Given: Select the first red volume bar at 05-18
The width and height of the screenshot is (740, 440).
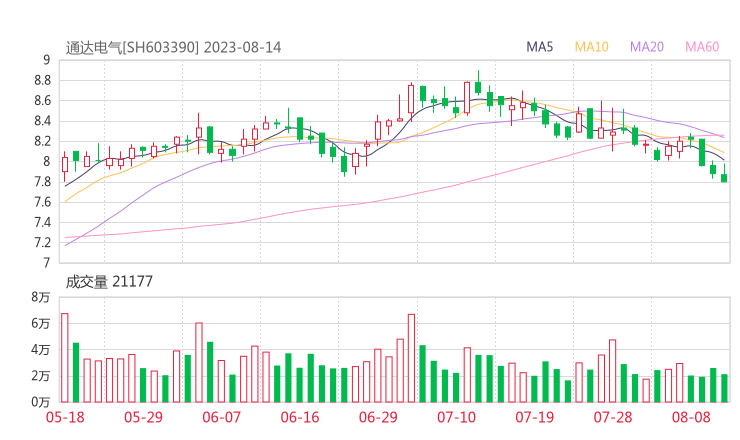Looking at the screenshot, I should 65,358.
